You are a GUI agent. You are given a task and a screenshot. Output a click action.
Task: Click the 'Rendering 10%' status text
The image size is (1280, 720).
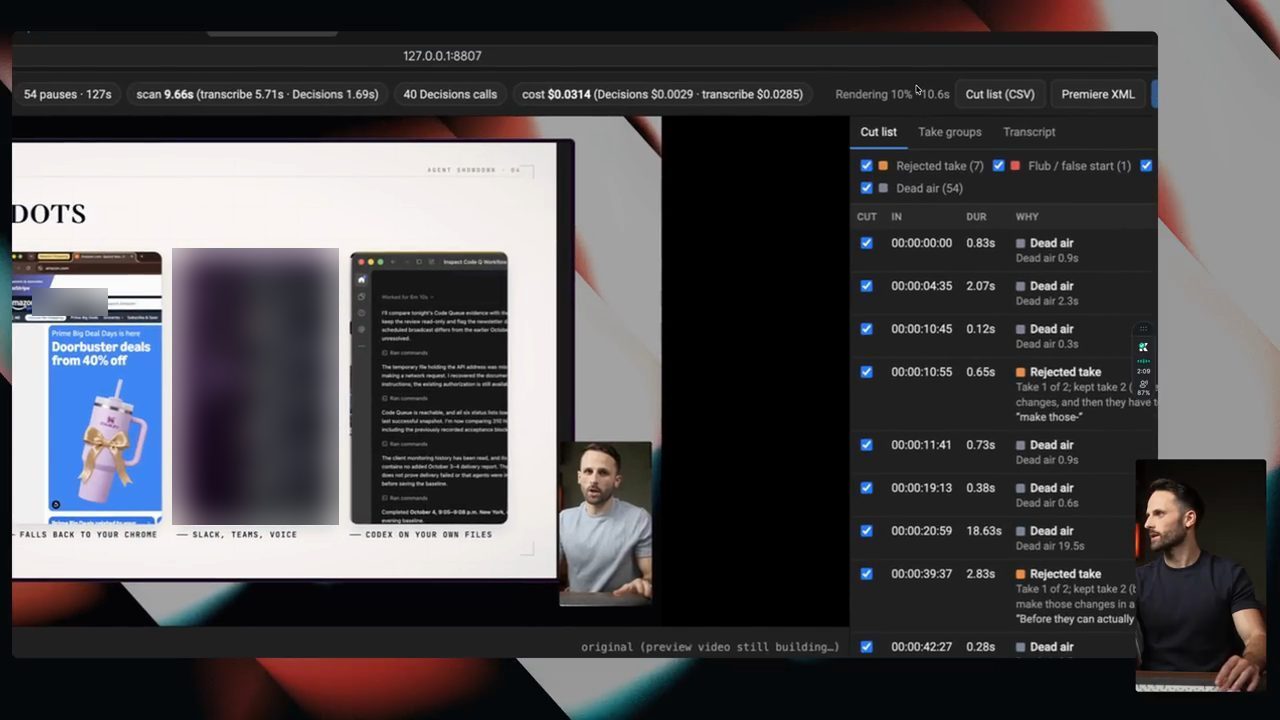[x=874, y=94]
